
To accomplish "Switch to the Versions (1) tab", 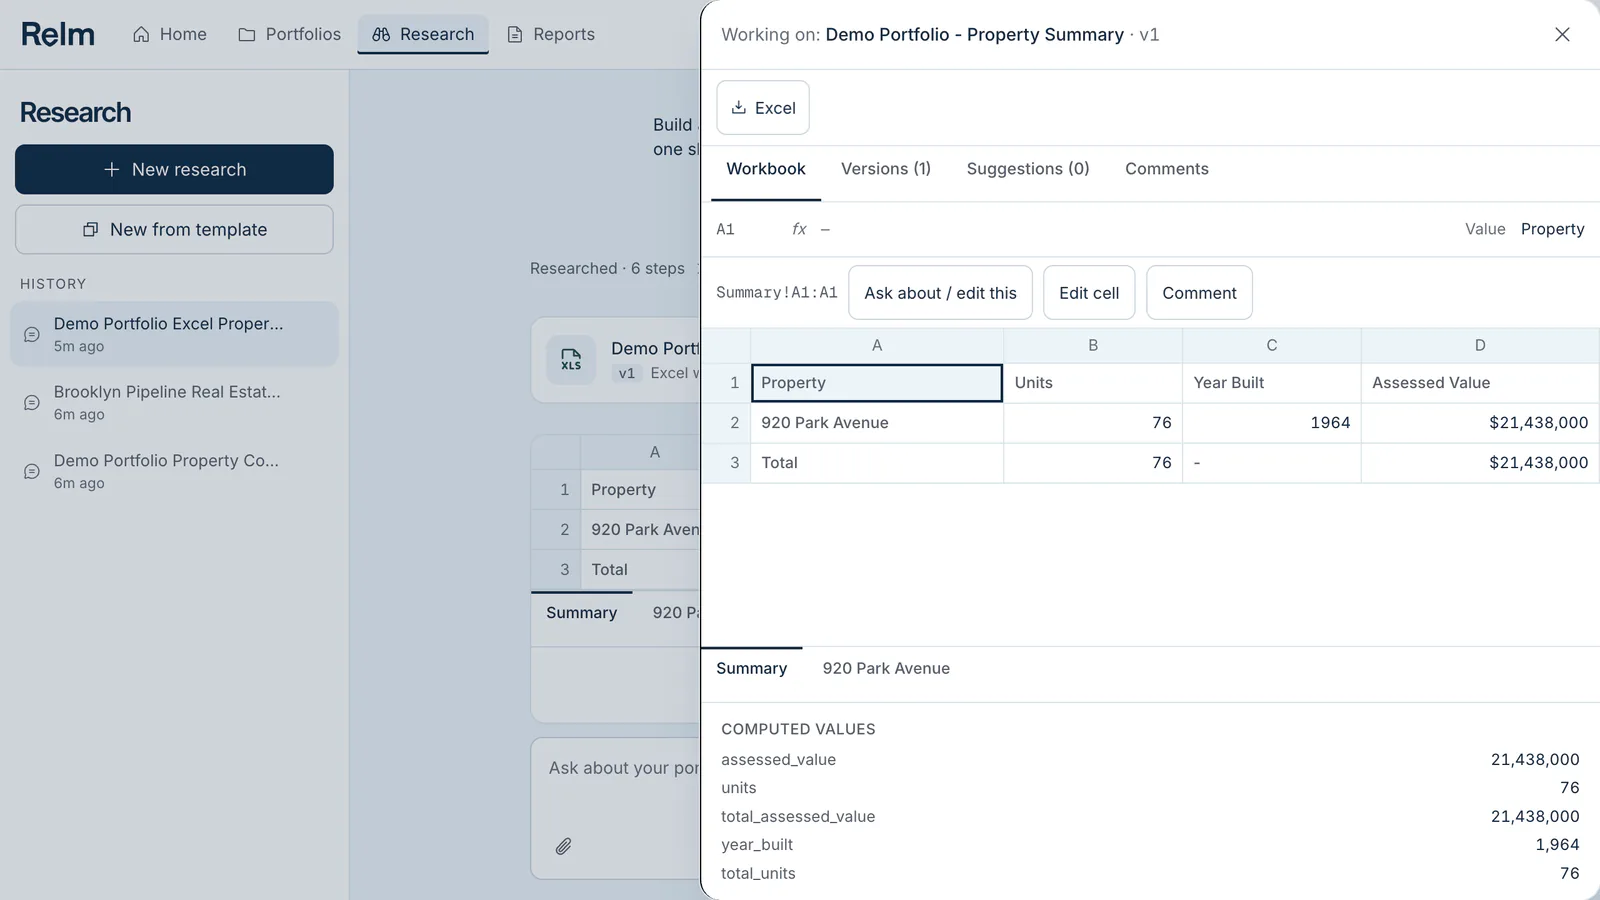I will (x=886, y=169).
